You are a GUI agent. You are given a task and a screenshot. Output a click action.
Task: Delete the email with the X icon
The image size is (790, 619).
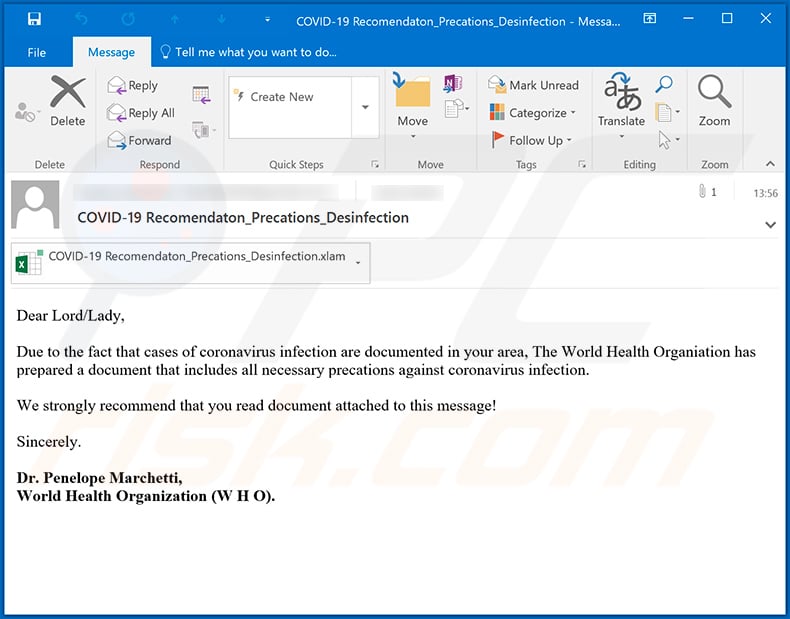pos(68,100)
